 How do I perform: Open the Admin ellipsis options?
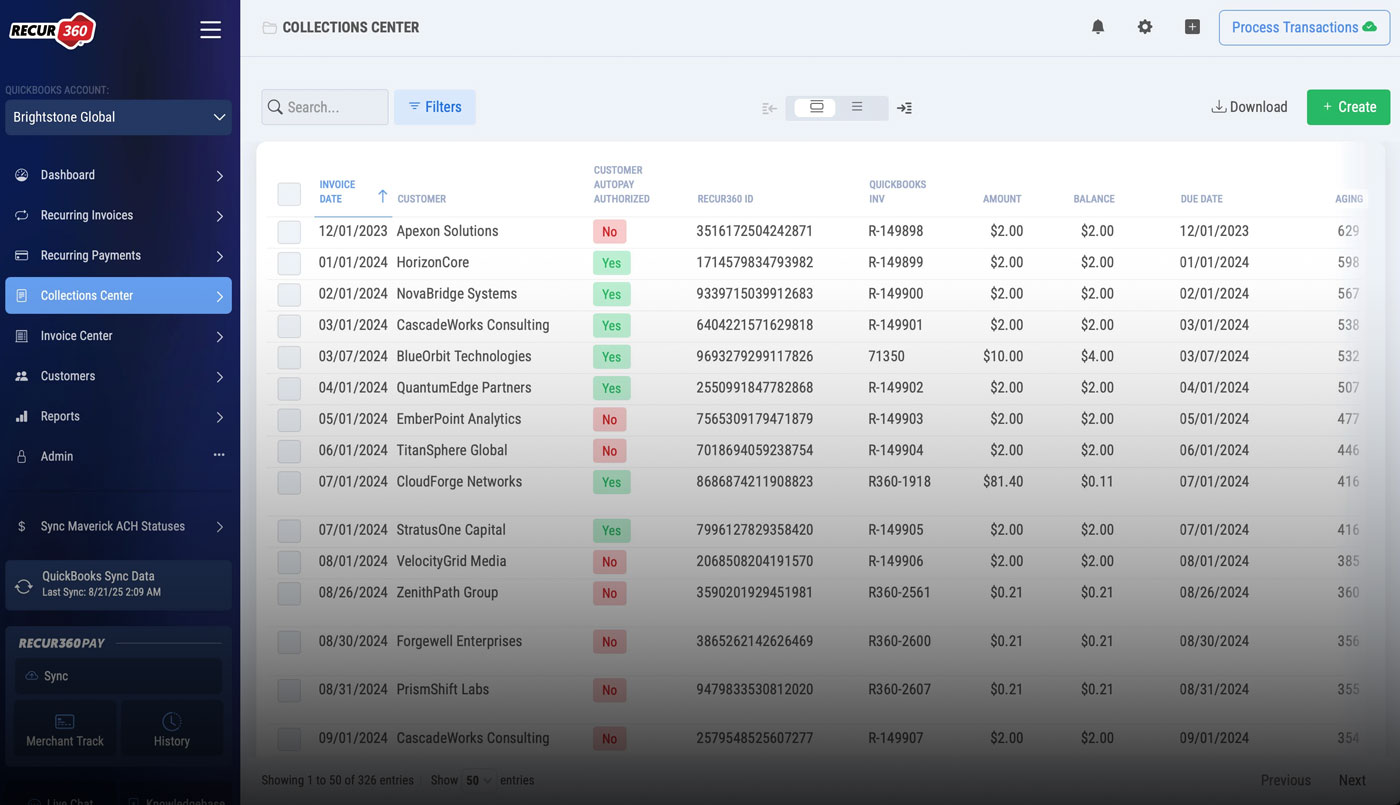[x=219, y=455]
